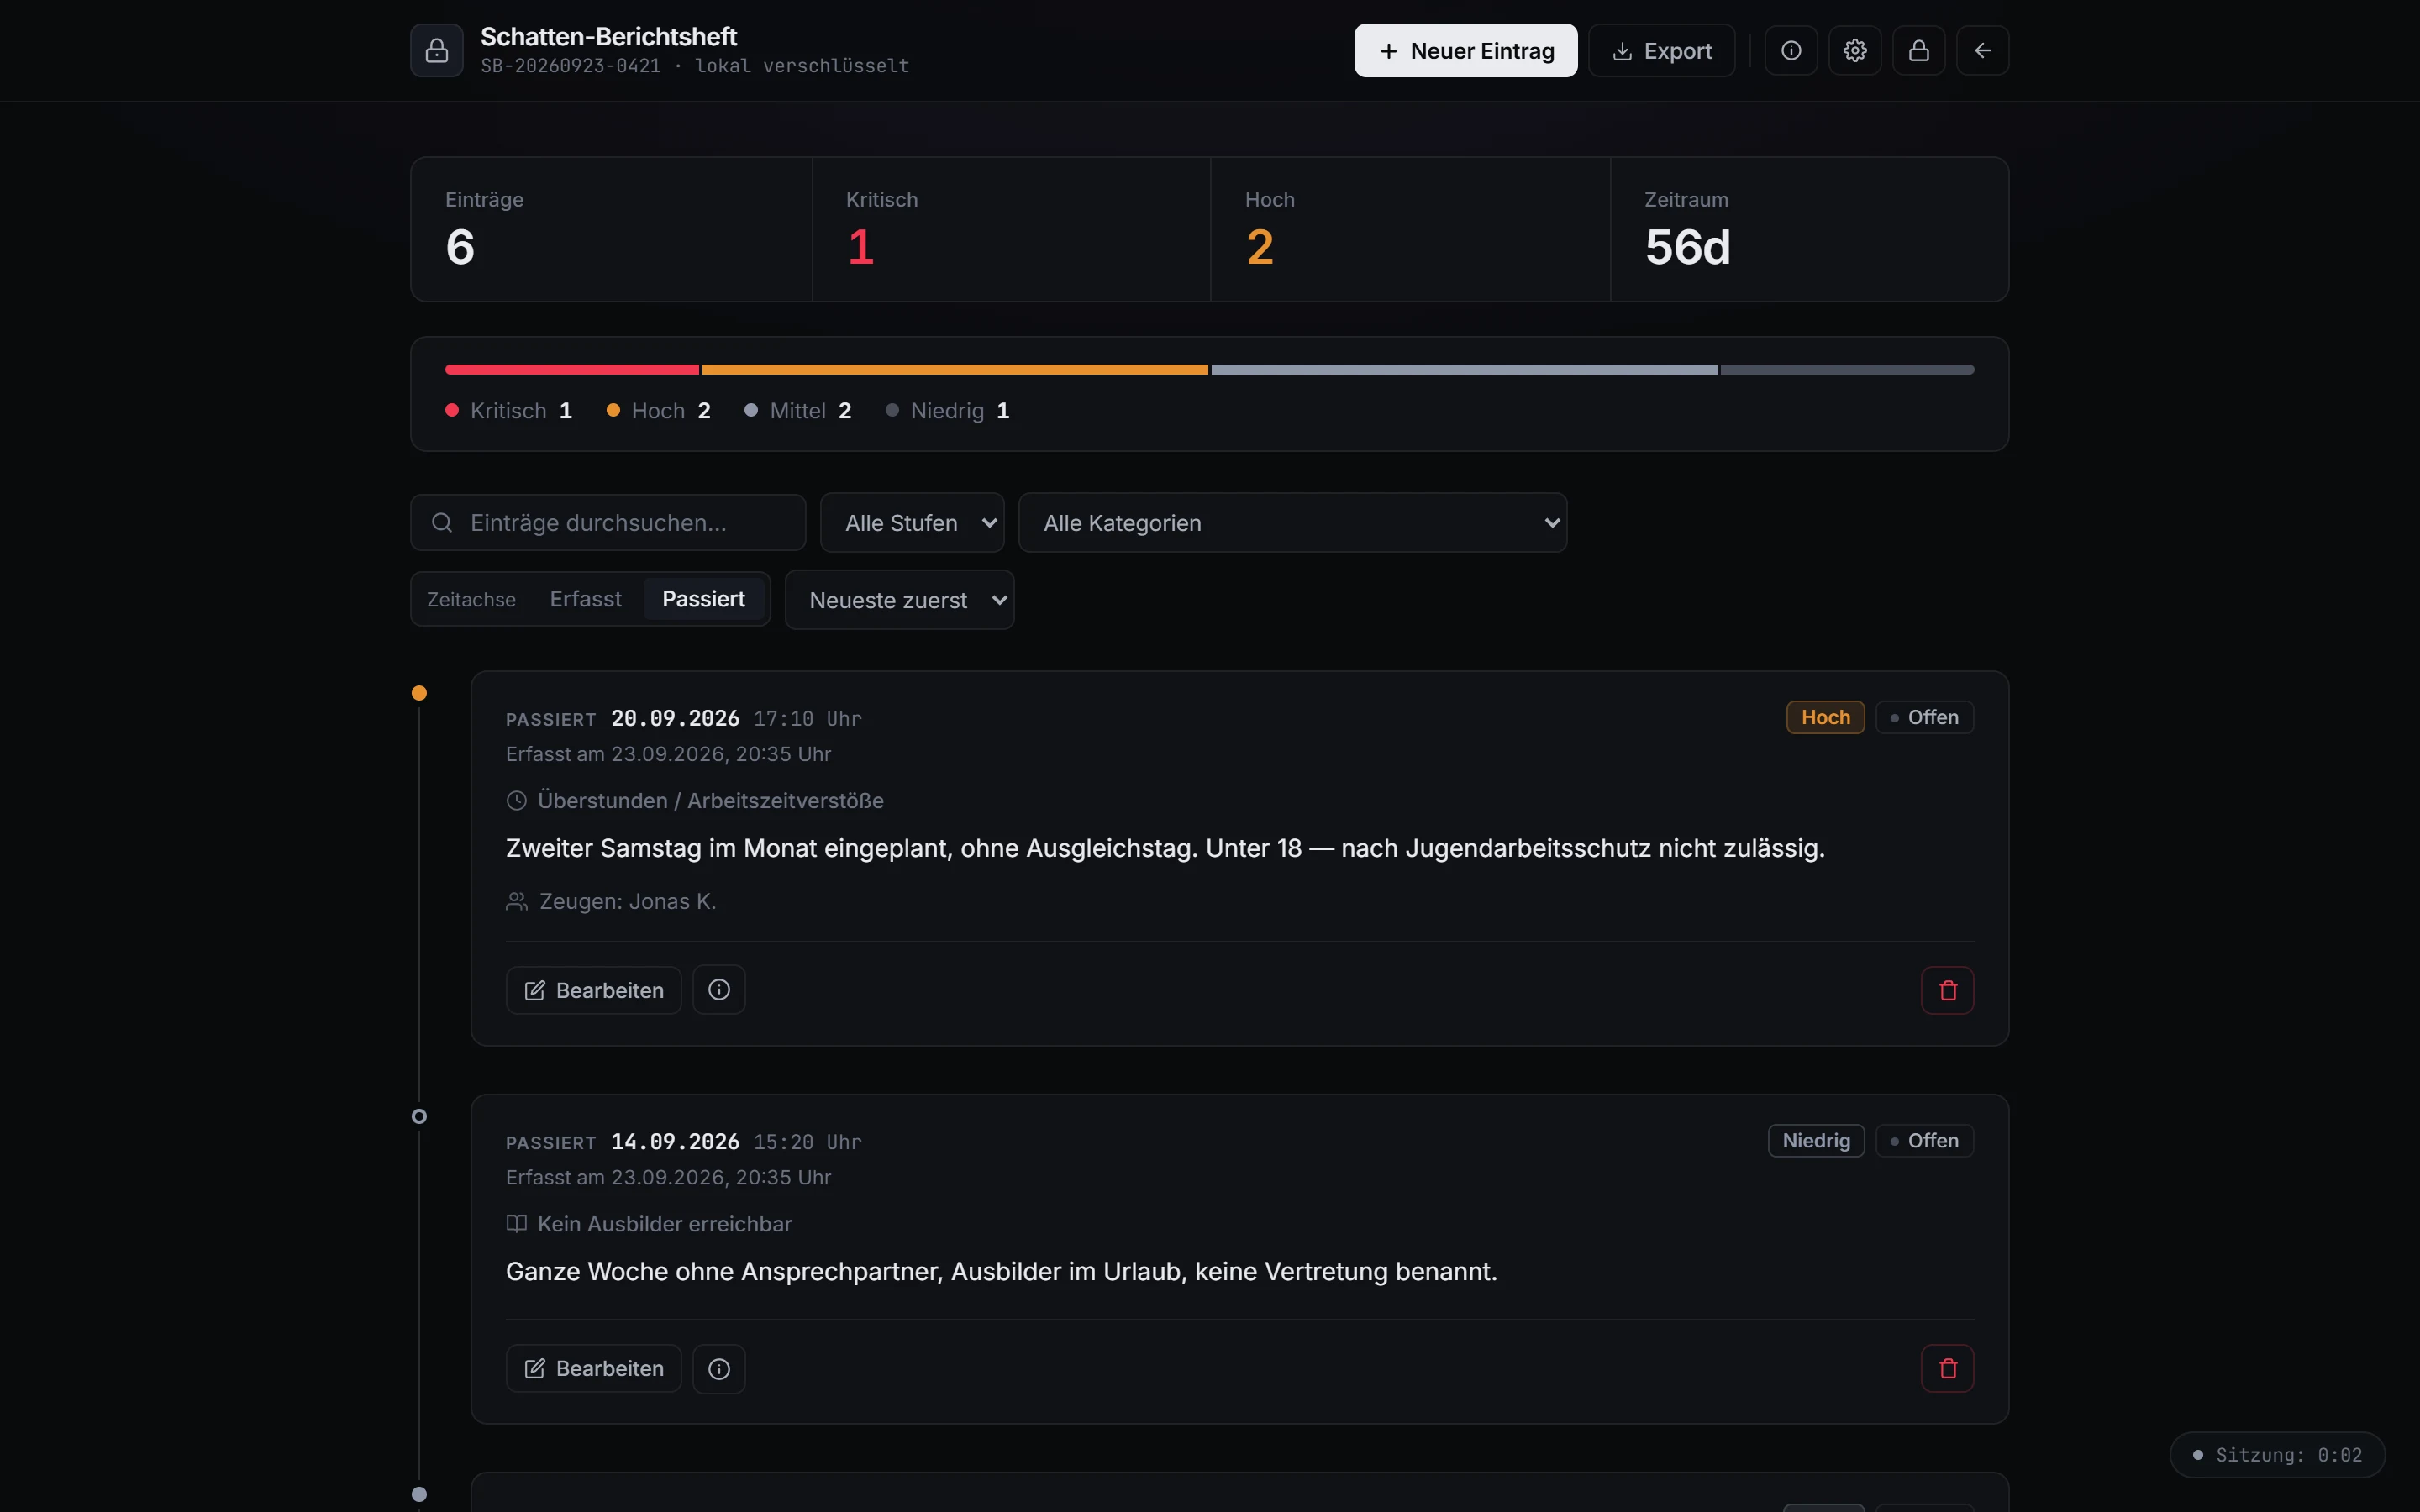Screen dimensions: 2420x1512
Task: Click the orange timeline marker for 20.09.2026
Action: tap(419, 693)
